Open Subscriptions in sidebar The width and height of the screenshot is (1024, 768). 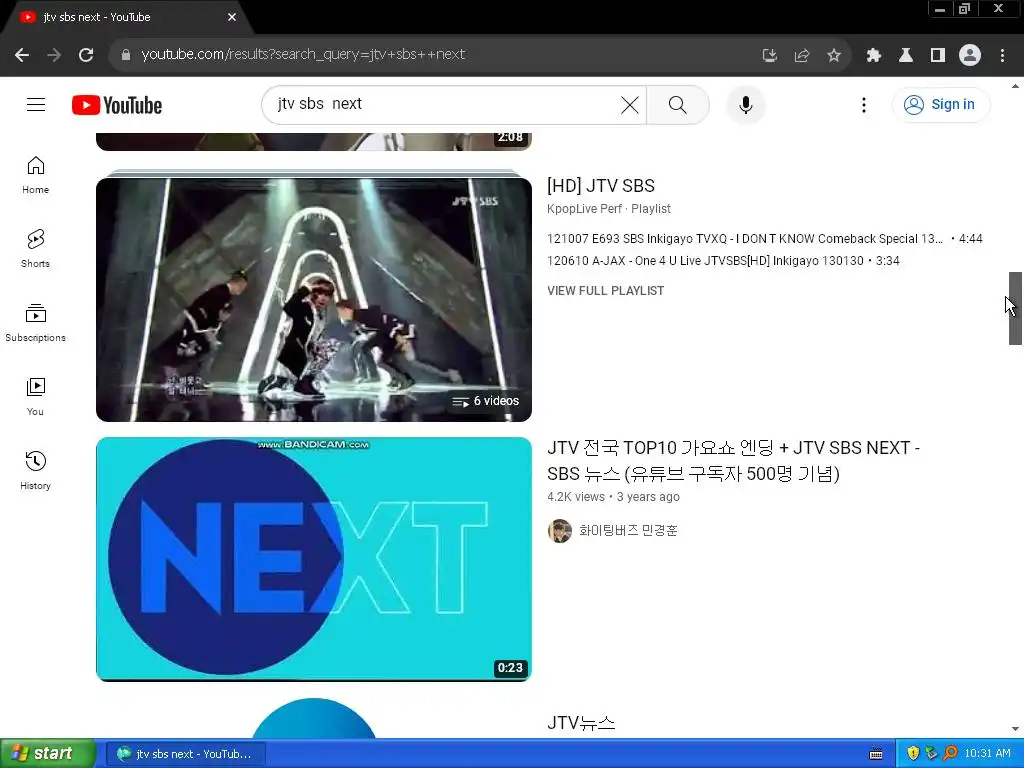tap(35, 323)
